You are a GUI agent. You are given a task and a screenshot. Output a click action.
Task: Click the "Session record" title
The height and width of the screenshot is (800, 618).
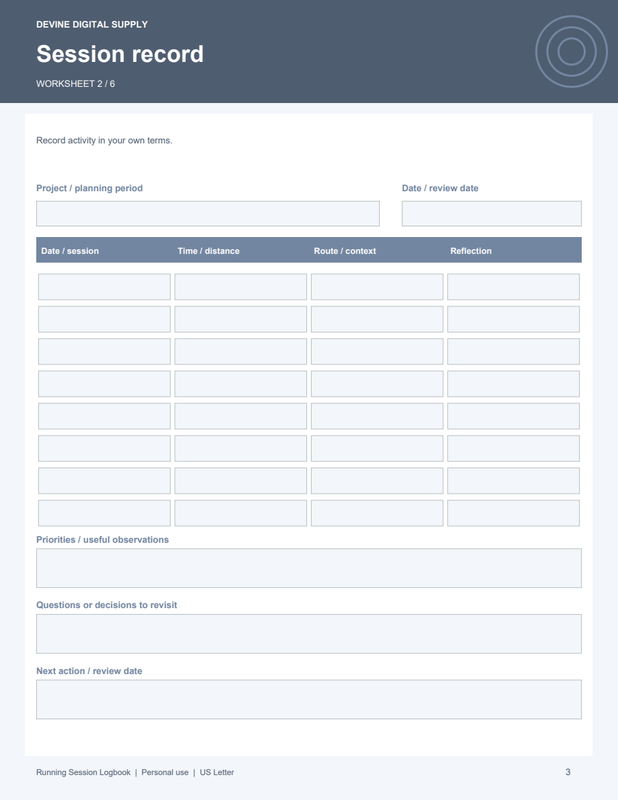(120, 54)
